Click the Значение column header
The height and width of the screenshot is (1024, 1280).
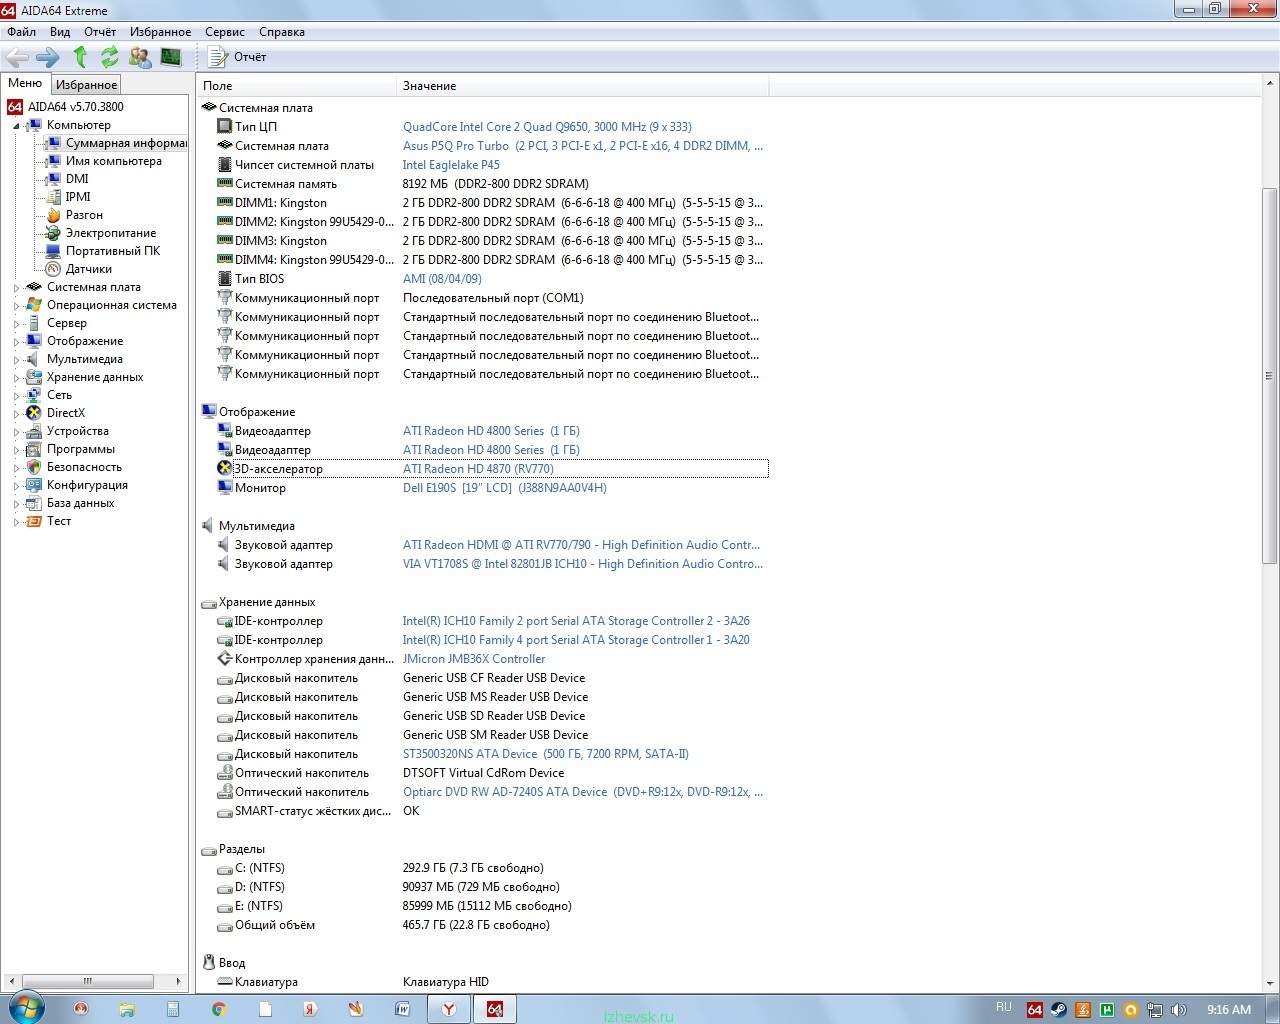tap(583, 86)
